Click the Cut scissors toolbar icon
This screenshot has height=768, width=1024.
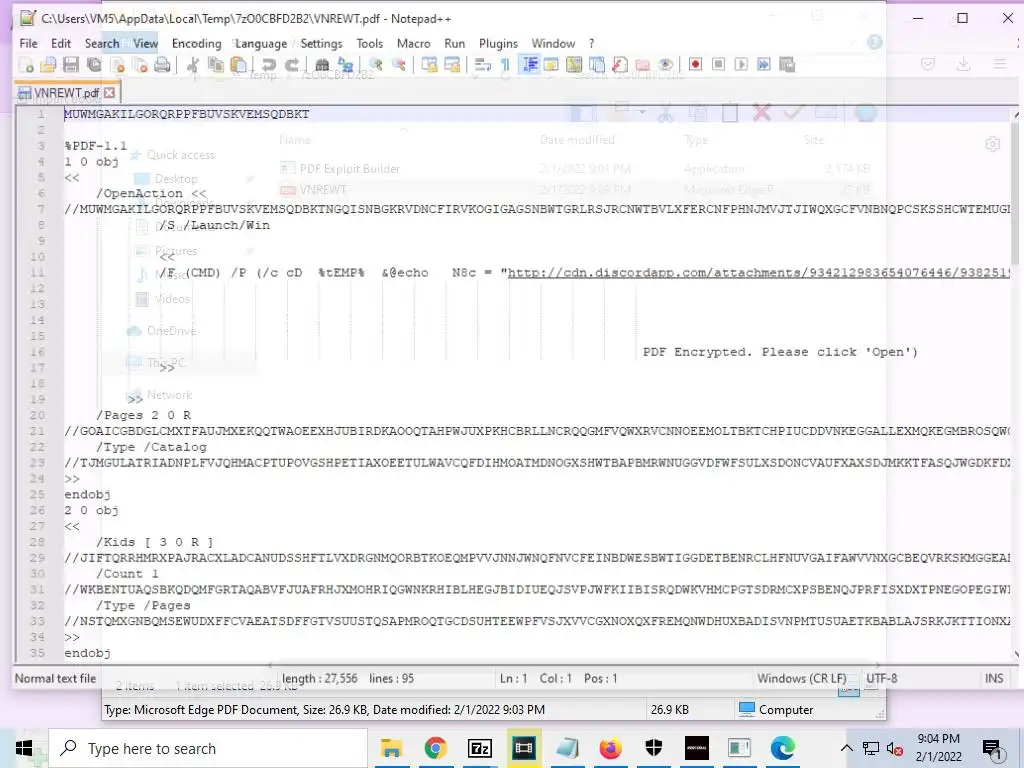[192, 65]
